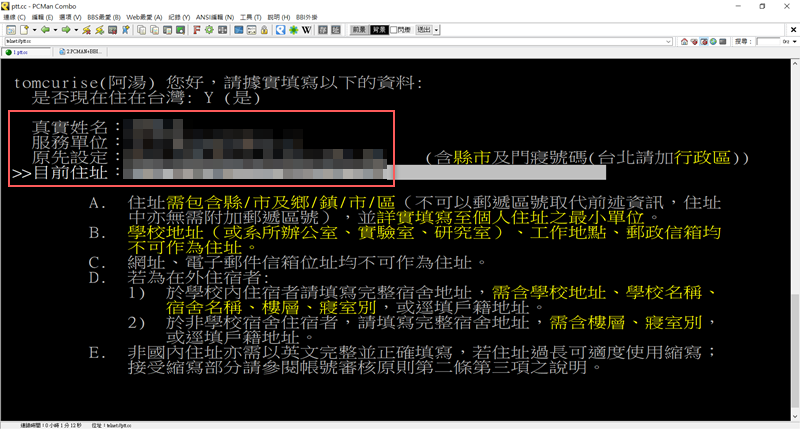Go forward with the green right arrow
This screenshot has height=429, width=800.
pyautogui.click(x=66, y=30)
